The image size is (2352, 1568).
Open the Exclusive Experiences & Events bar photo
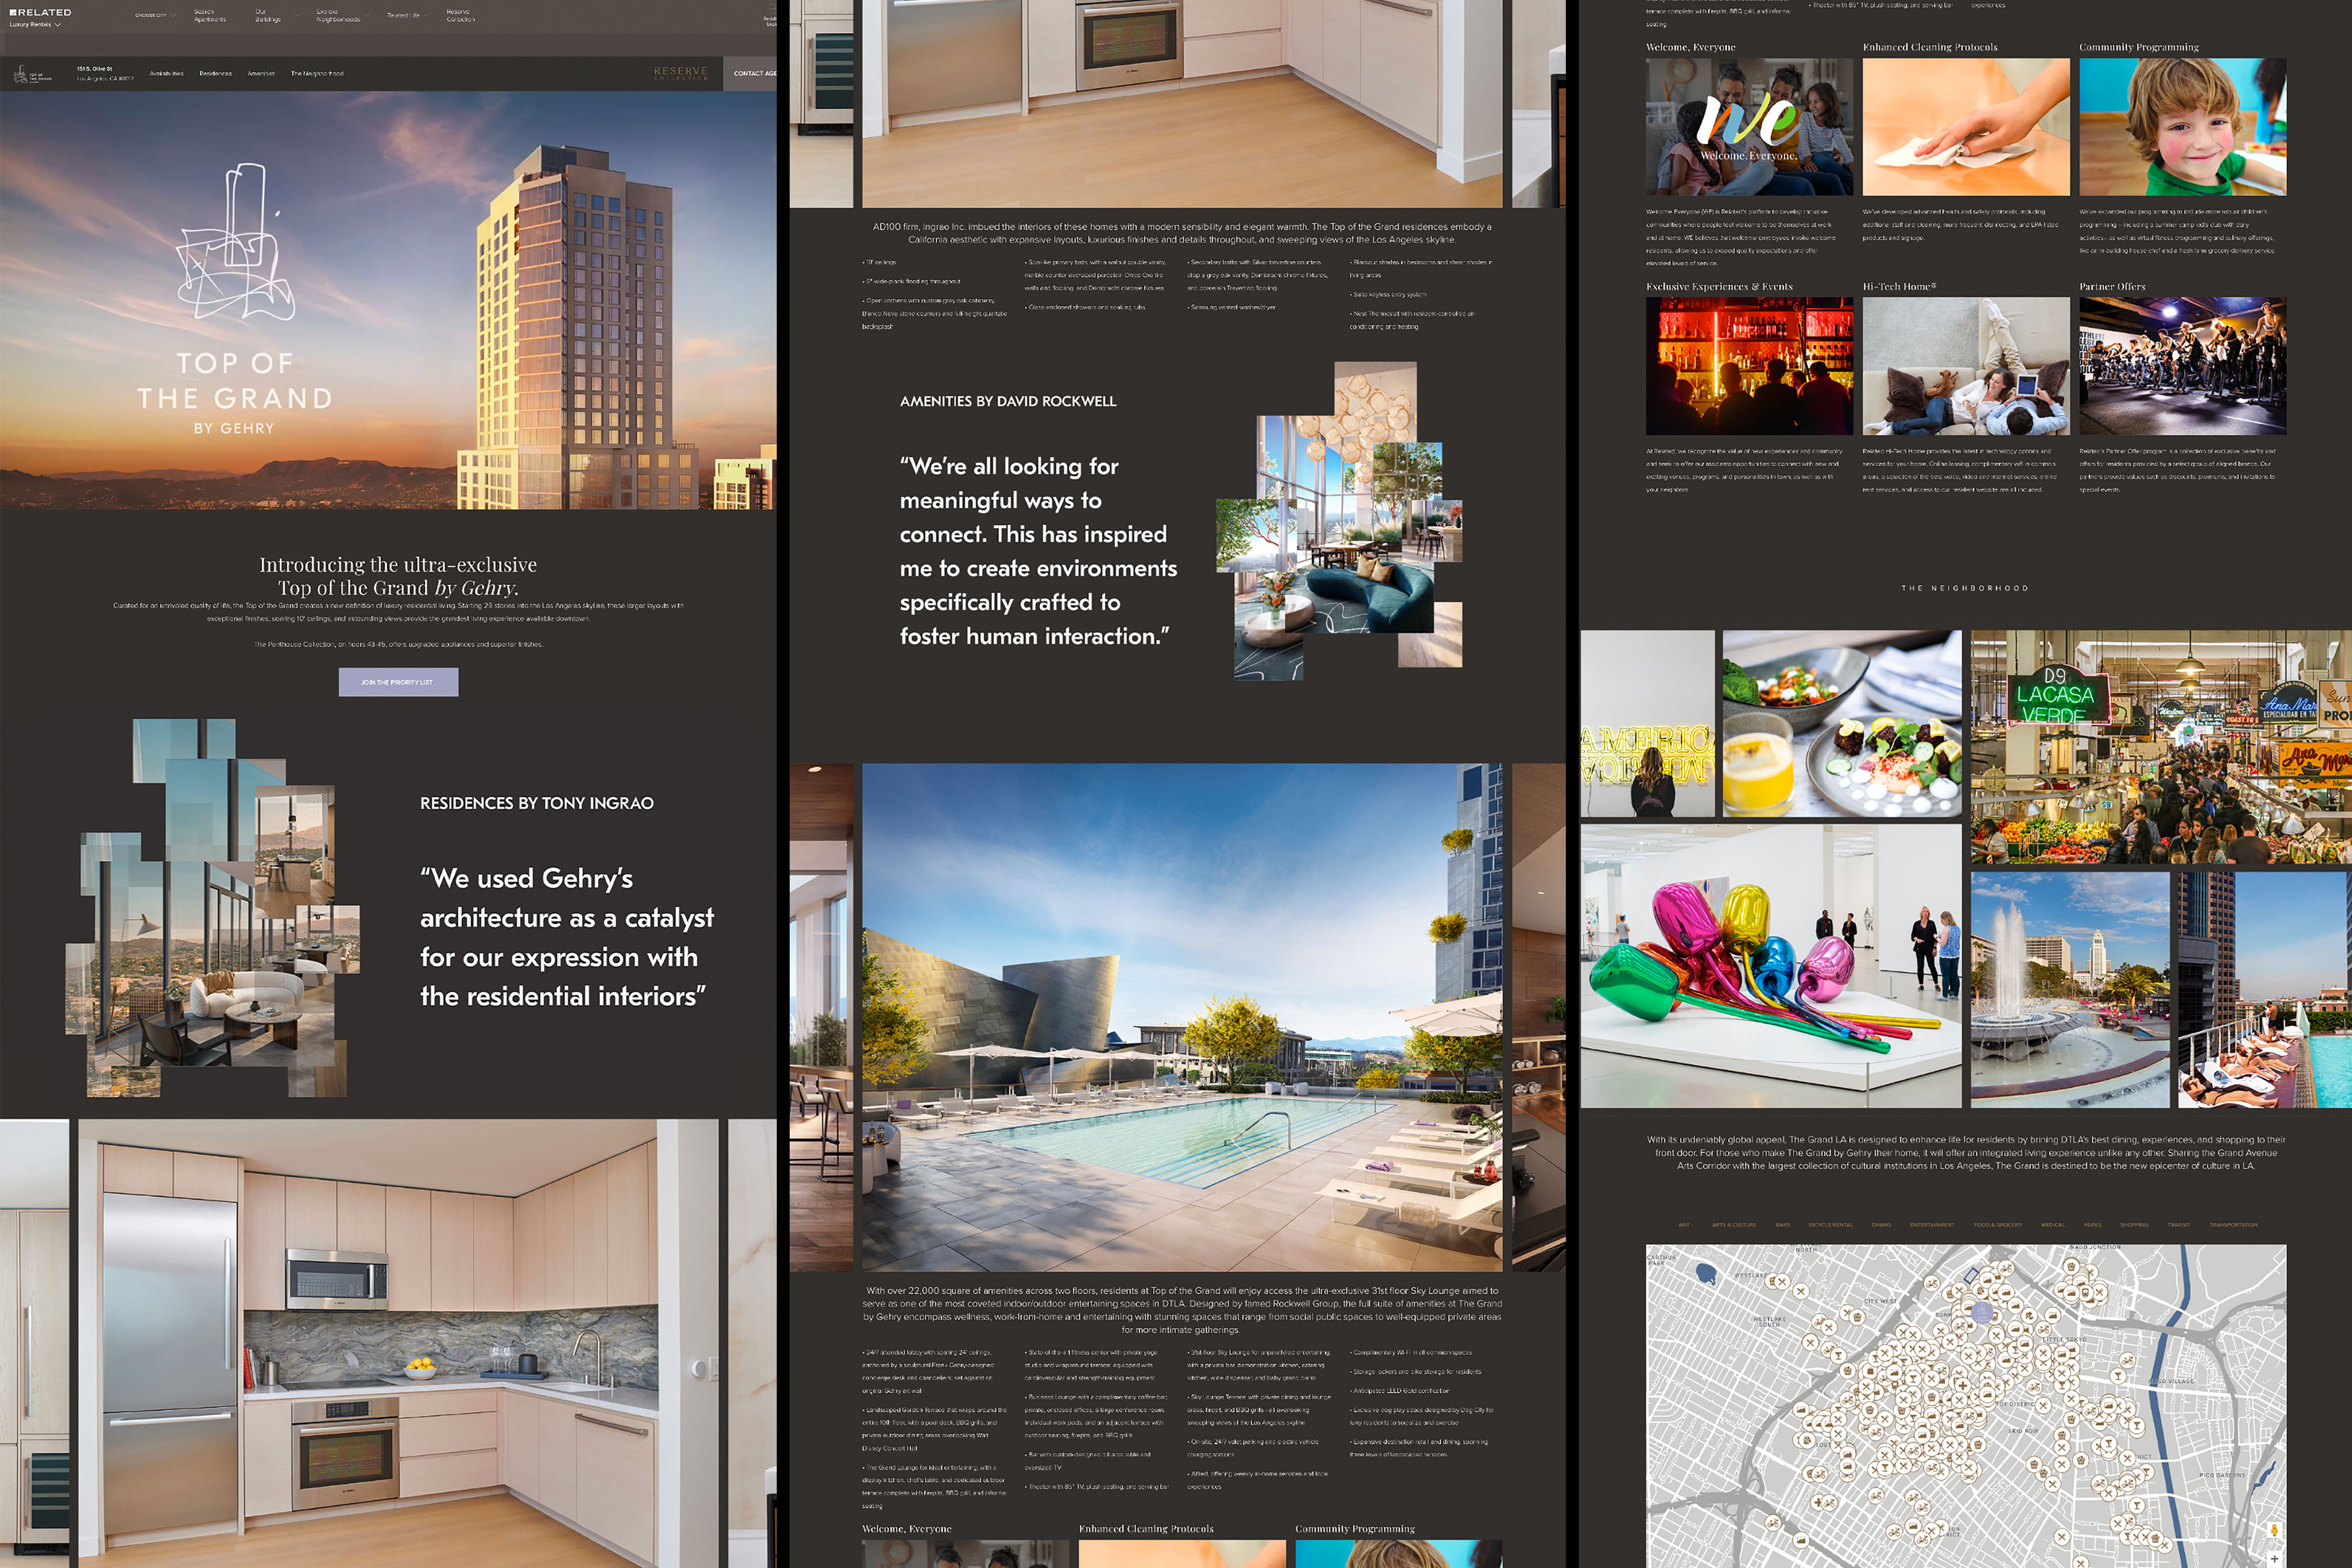pyautogui.click(x=1749, y=366)
